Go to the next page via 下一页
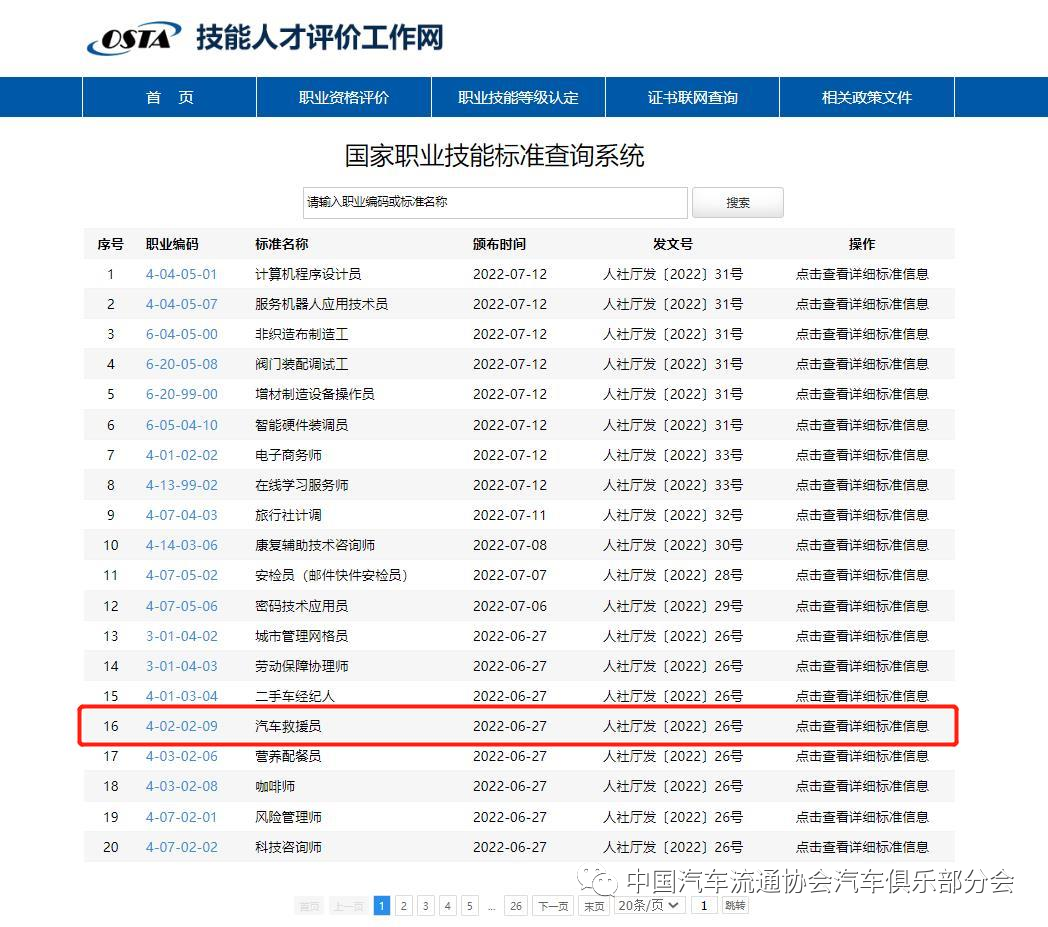The image size is (1048, 927). coord(553,904)
